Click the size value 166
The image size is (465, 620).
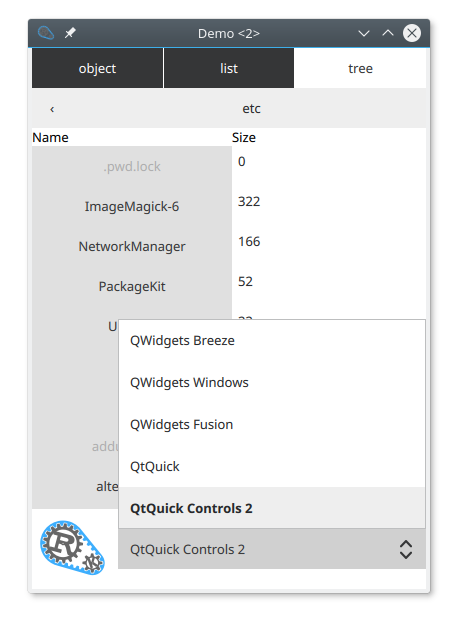[x=249, y=241]
